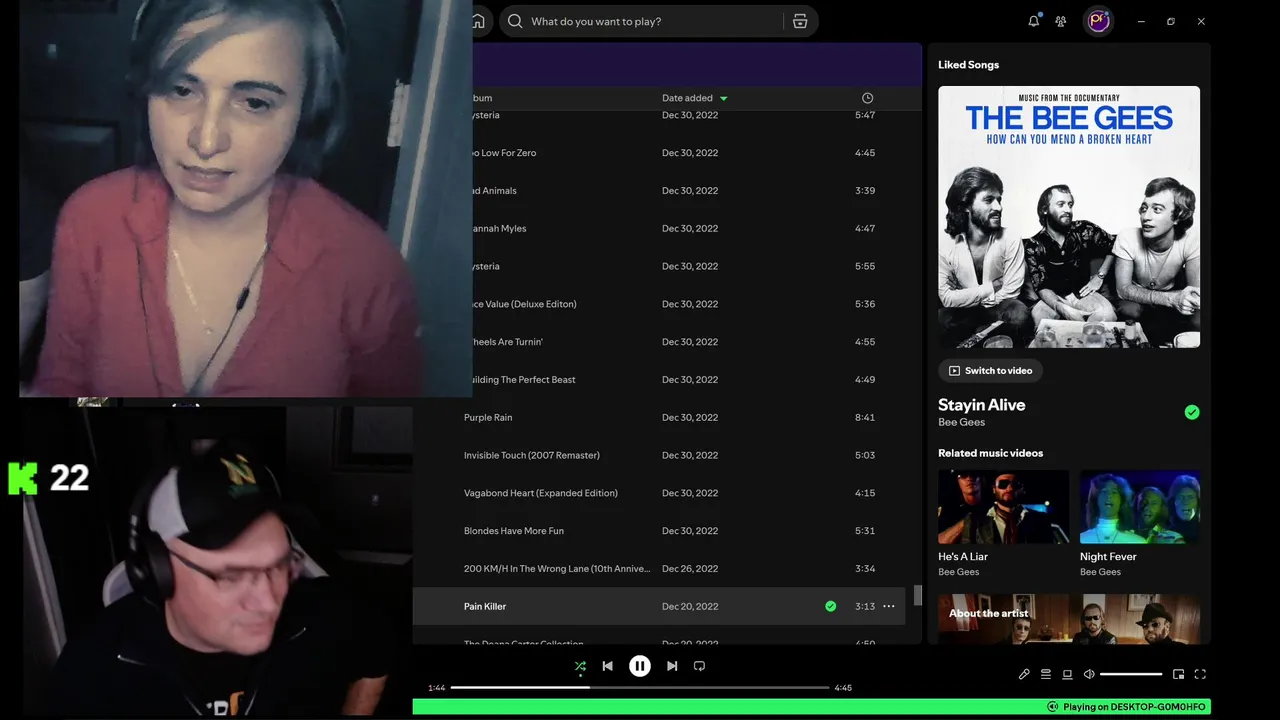Toggle repeat mode

click(699, 666)
